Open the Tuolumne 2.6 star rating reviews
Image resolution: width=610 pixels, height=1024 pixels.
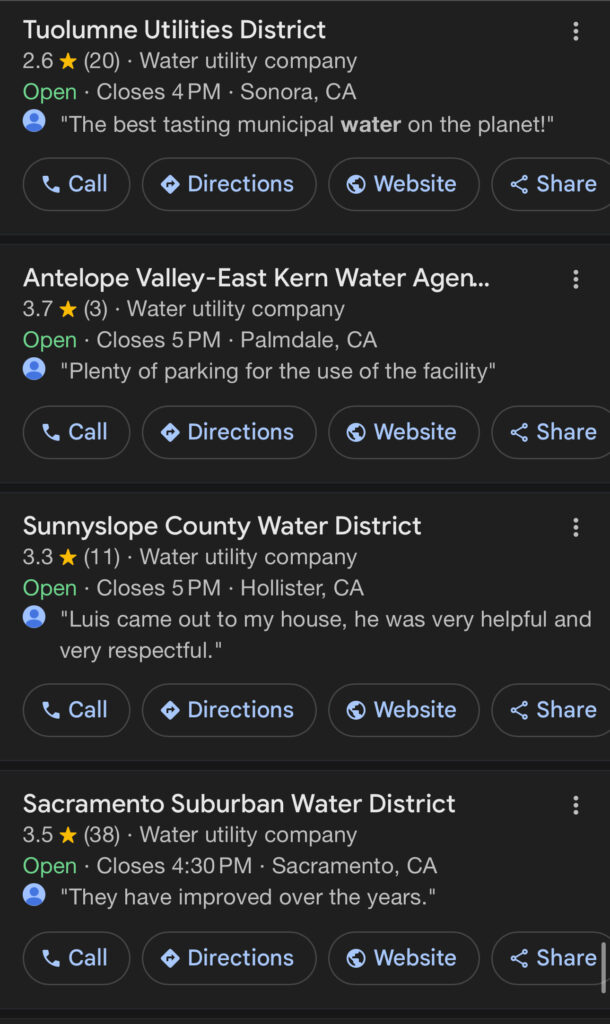pos(70,61)
